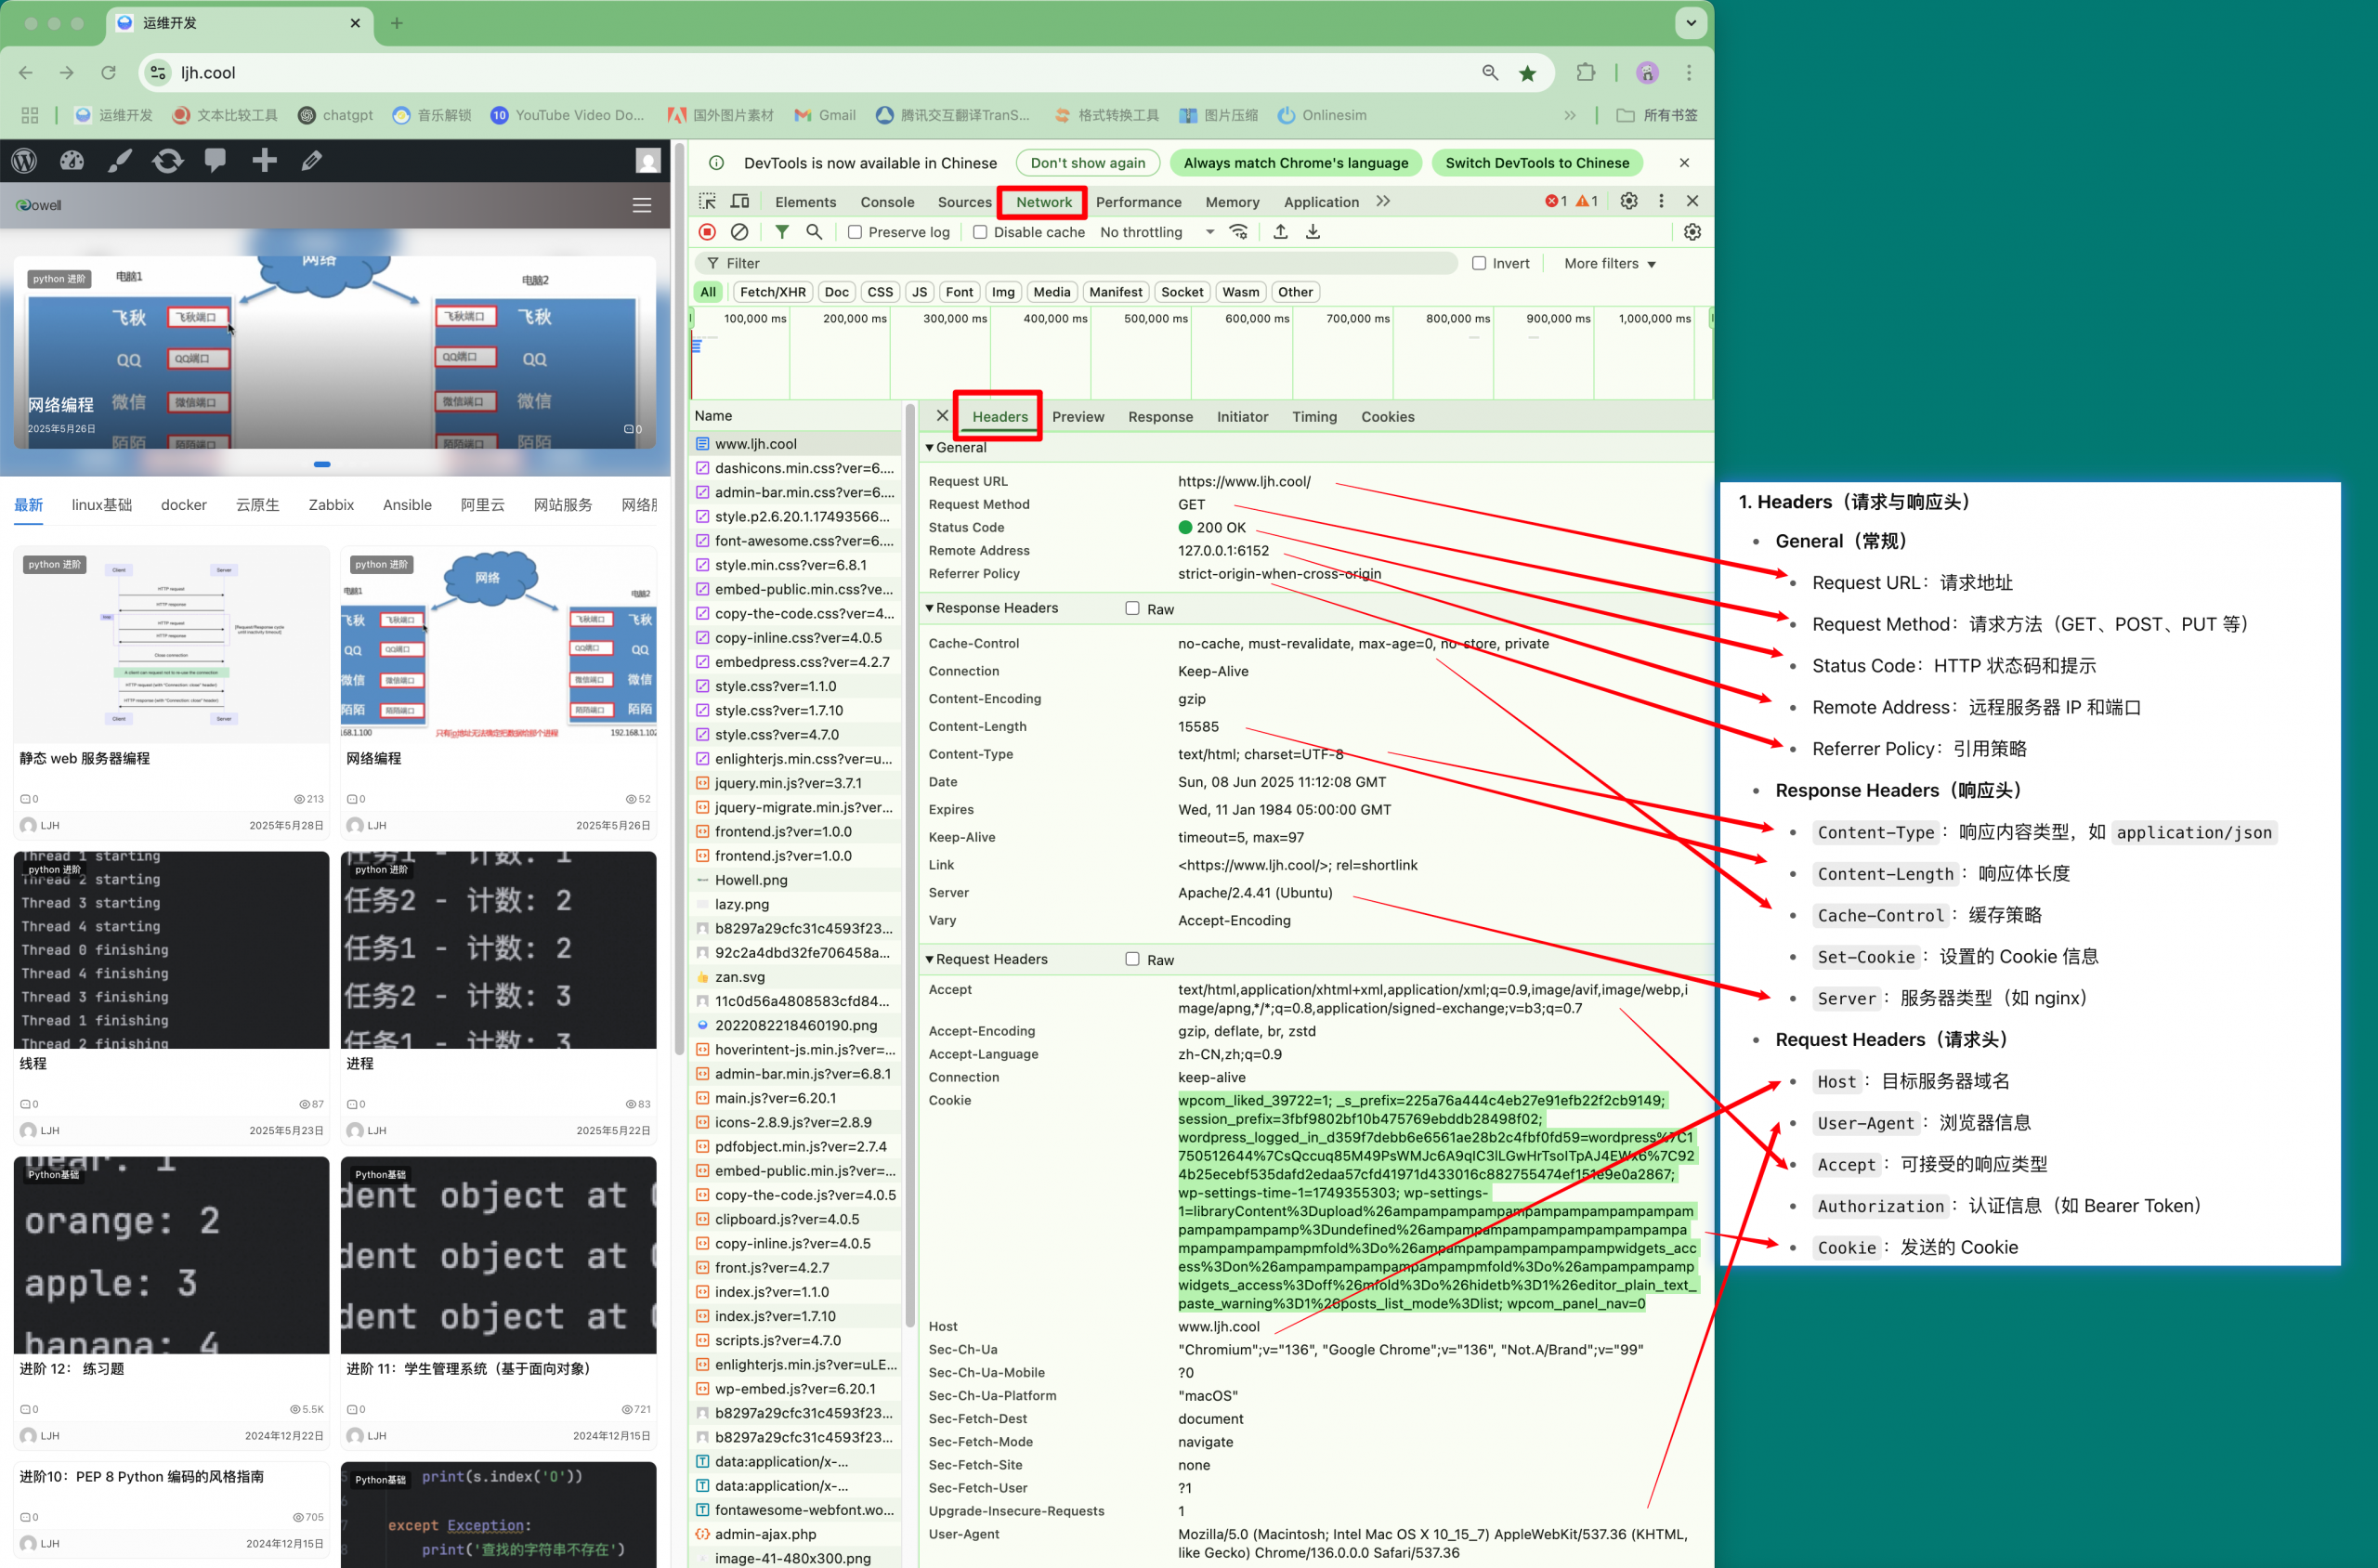Viewport: 2378px width, 1568px height.
Task: Select the JS type filter
Action: click(x=919, y=292)
